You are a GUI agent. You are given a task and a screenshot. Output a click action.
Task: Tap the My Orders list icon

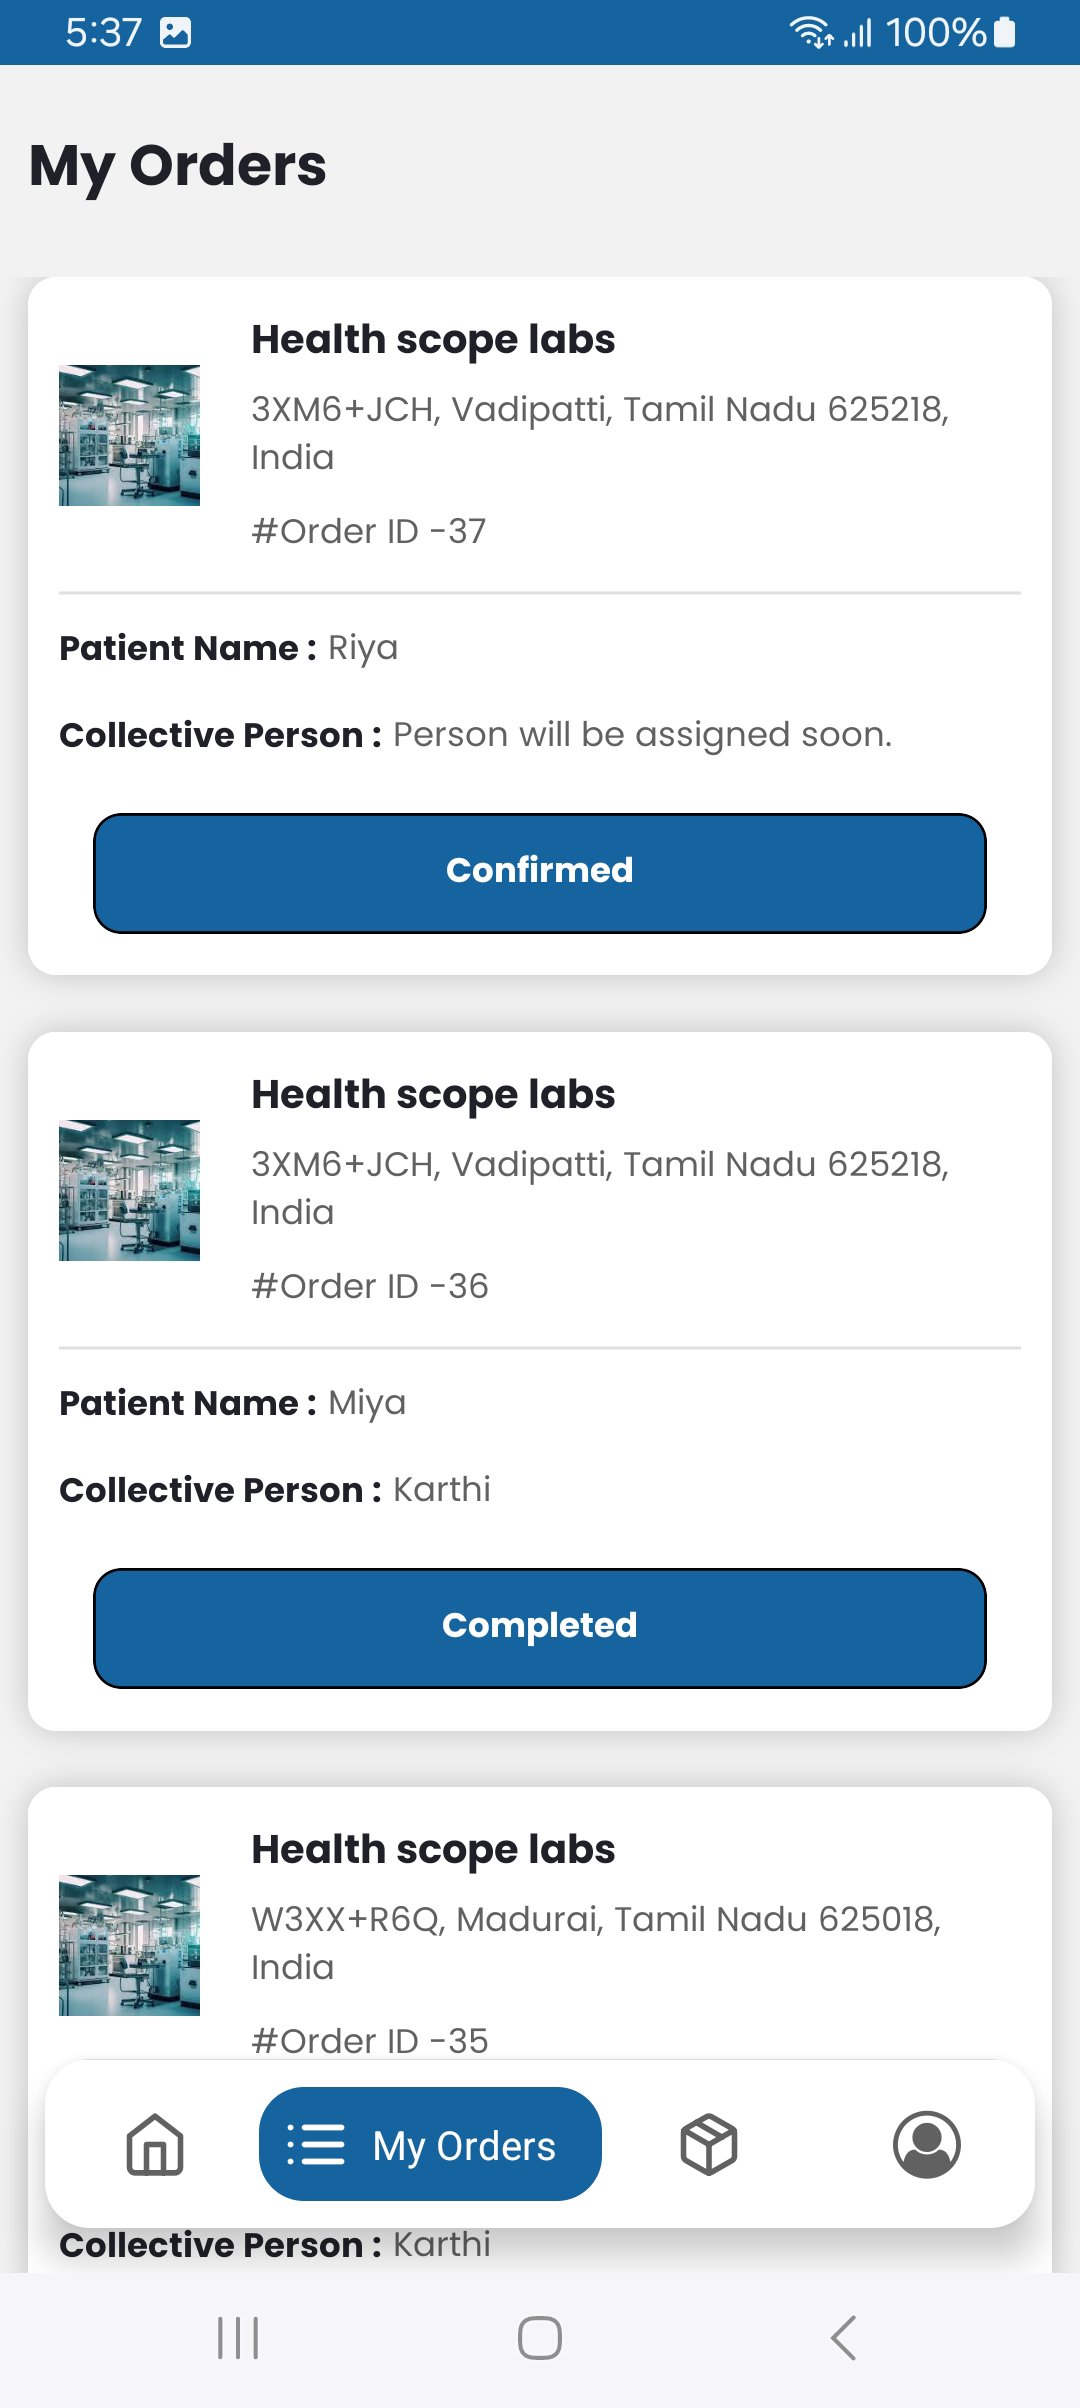point(316,2144)
